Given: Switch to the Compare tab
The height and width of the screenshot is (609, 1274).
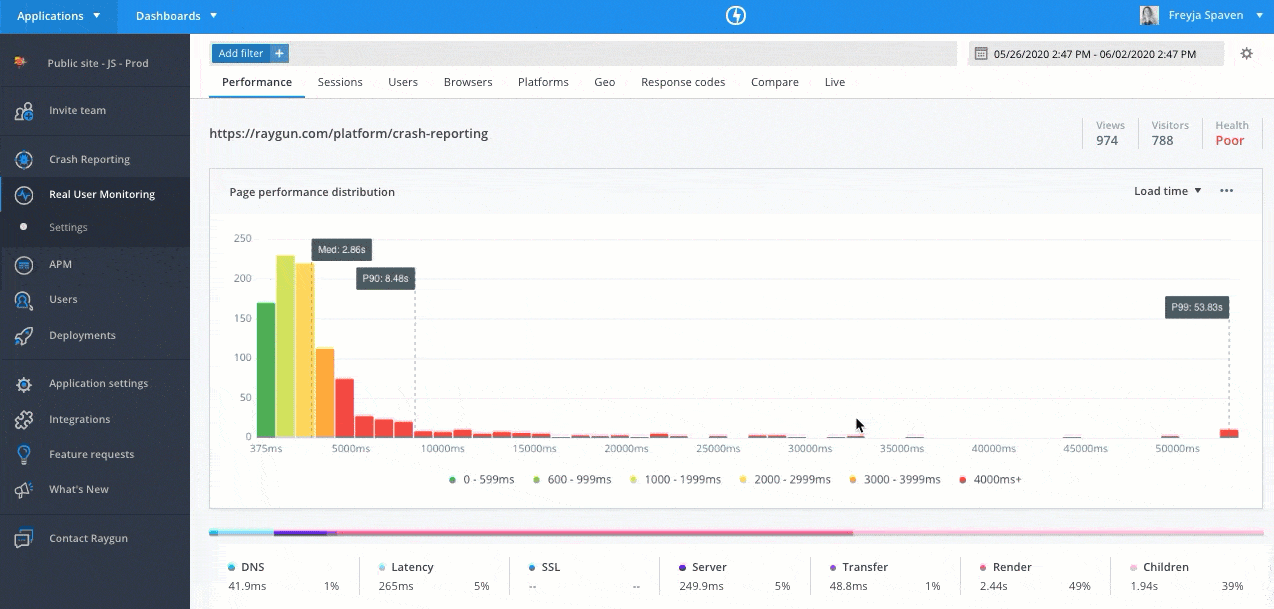Looking at the screenshot, I should point(775,82).
